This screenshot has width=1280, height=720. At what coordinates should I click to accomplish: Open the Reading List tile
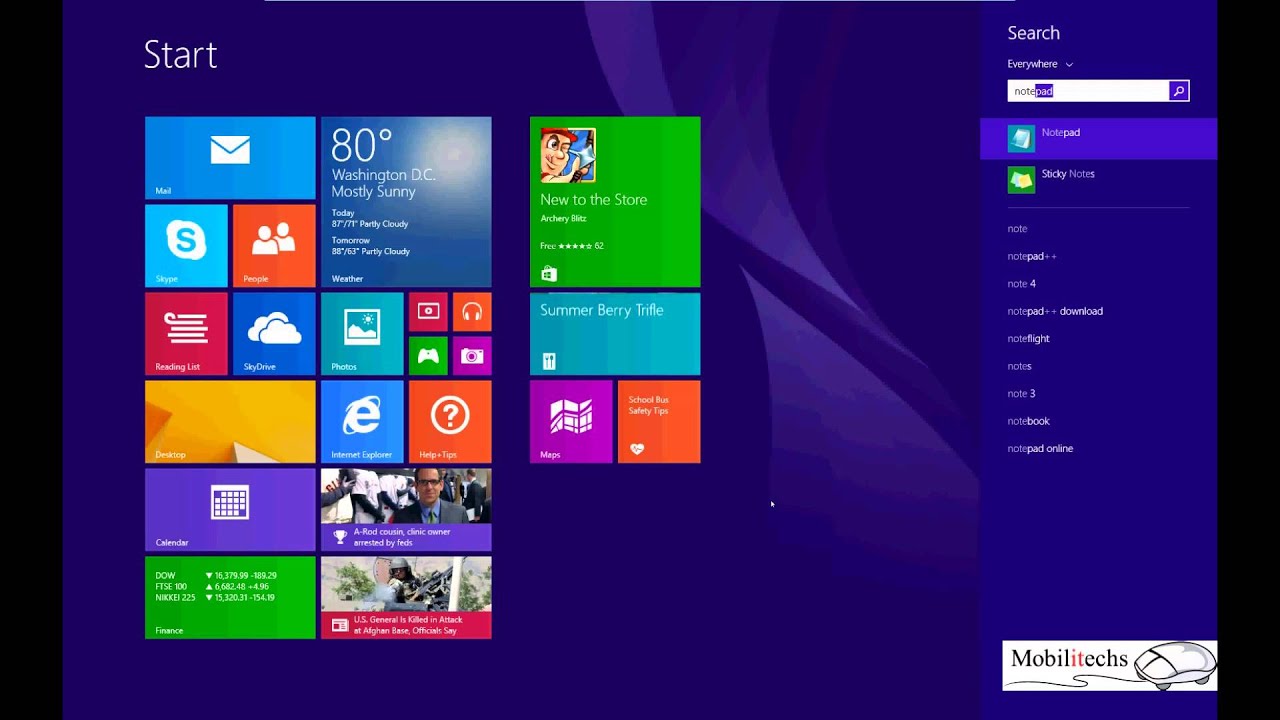[186, 334]
